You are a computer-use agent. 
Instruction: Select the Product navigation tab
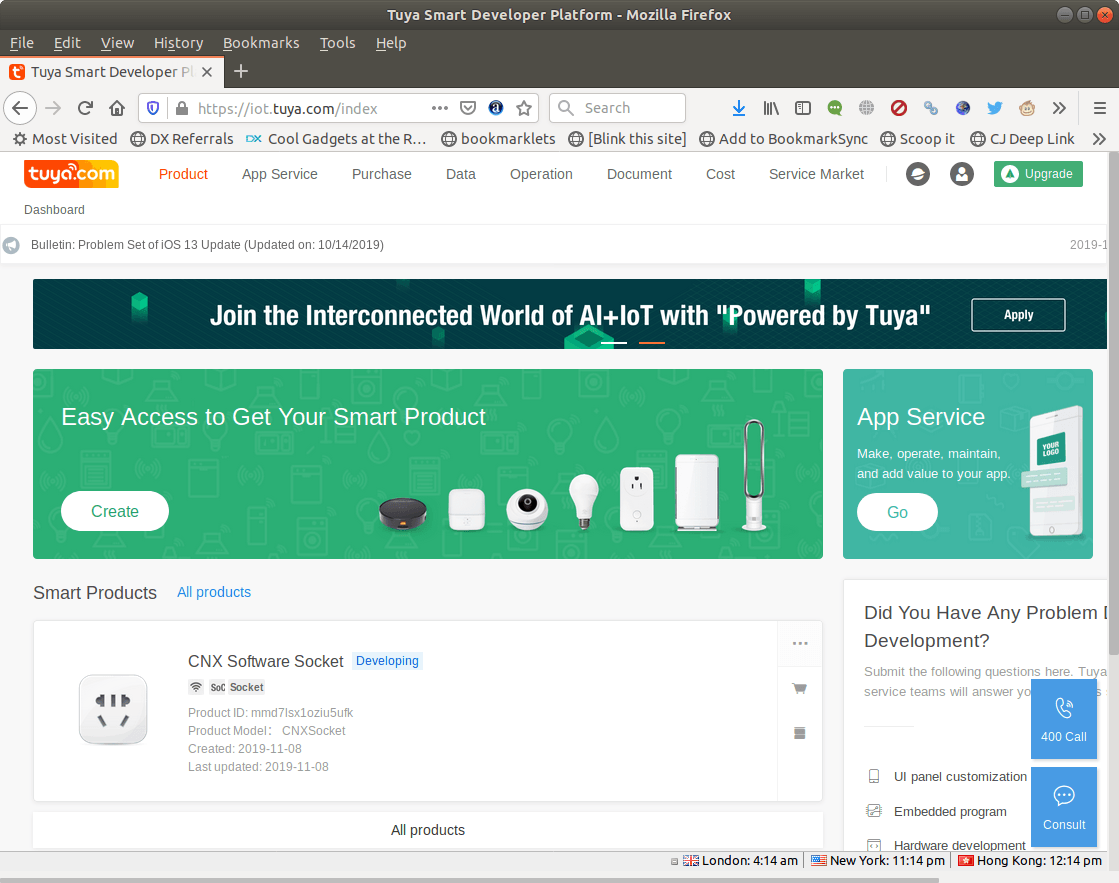click(183, 174)
